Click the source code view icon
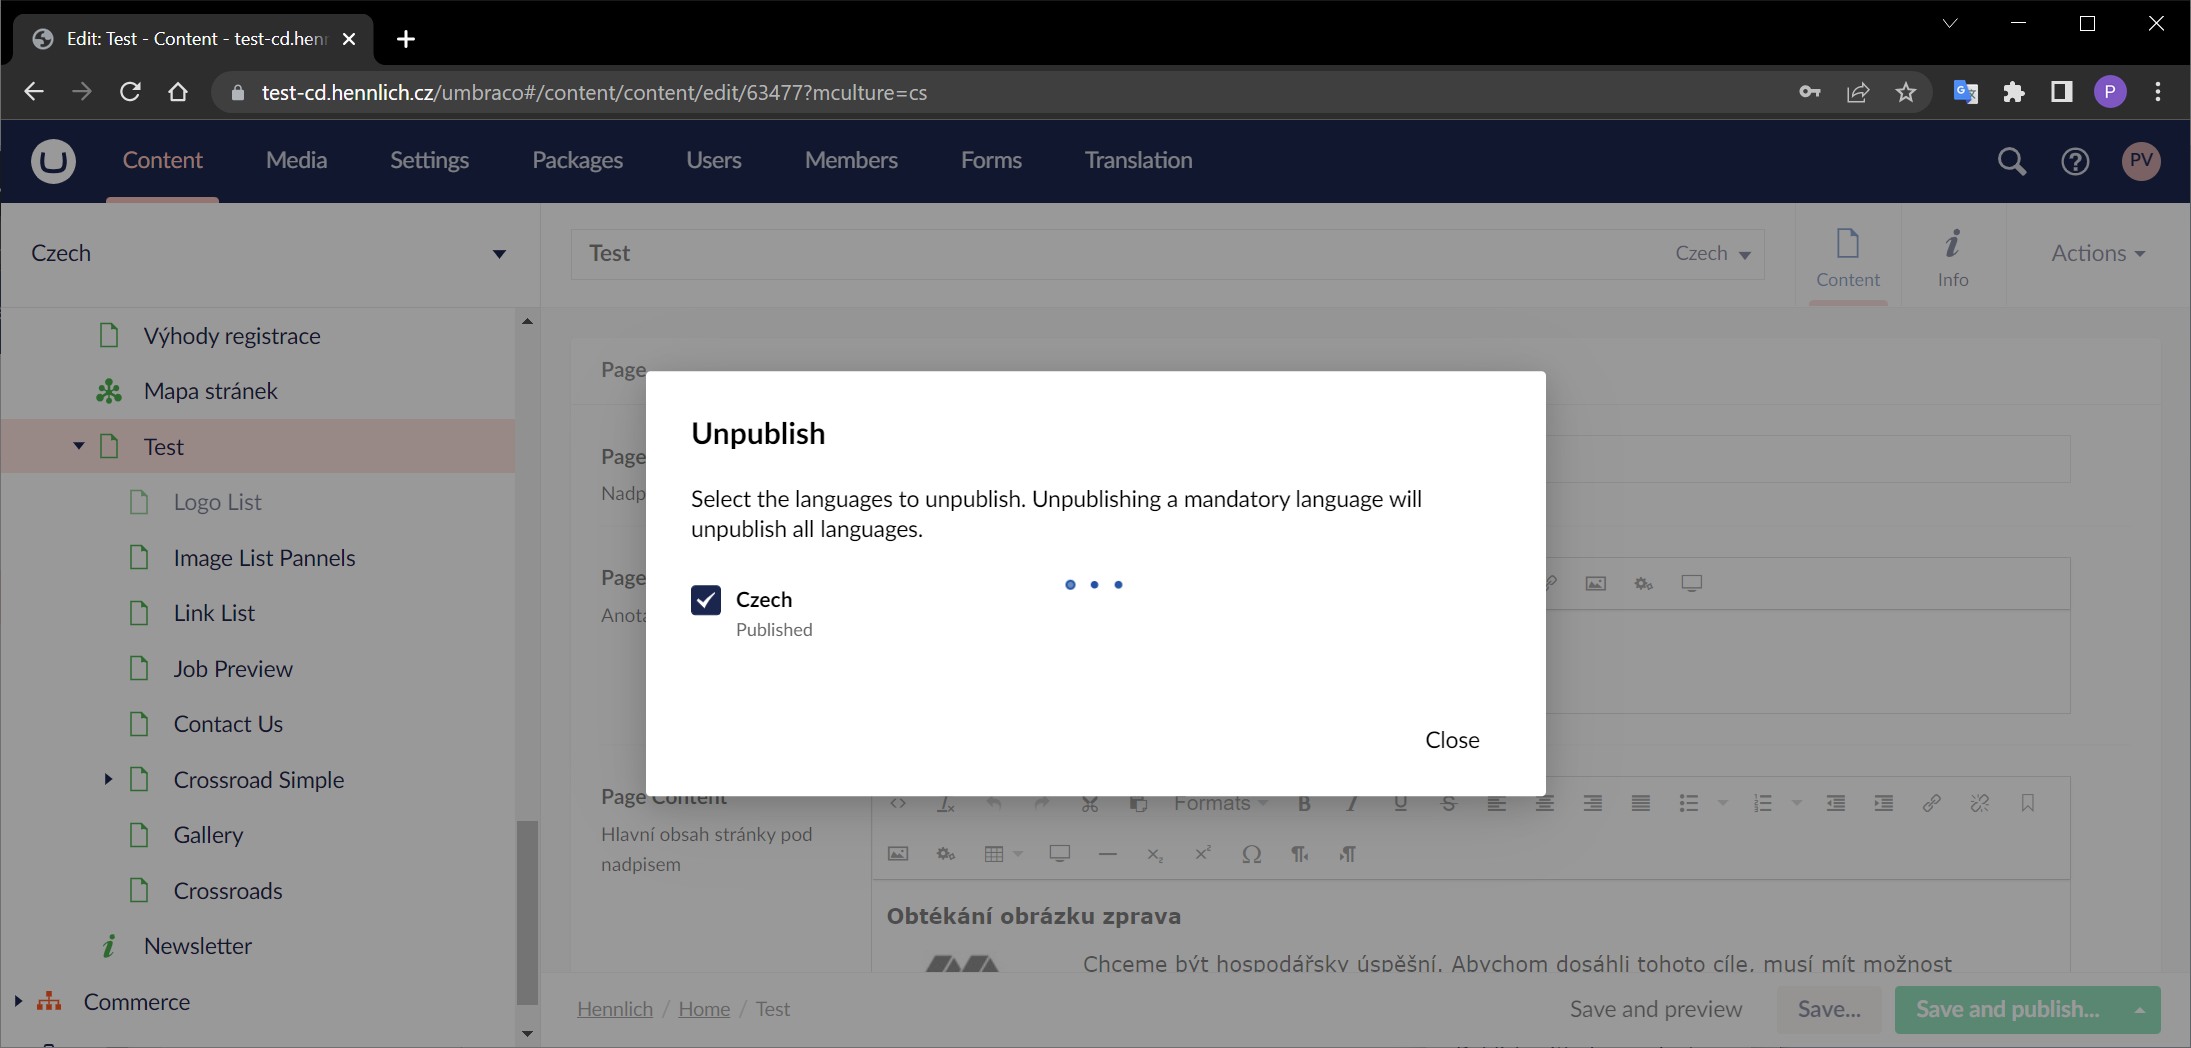 point(897,803)
